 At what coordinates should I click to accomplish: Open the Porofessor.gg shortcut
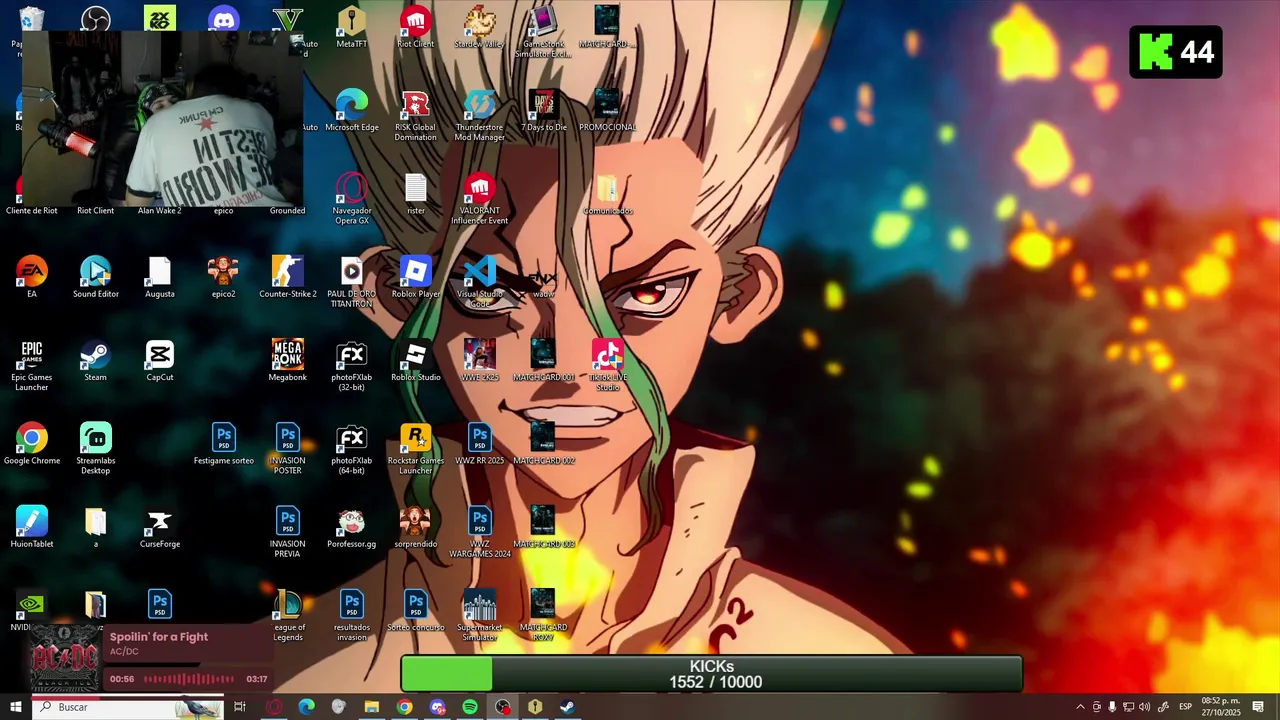[x=351, y=527]
